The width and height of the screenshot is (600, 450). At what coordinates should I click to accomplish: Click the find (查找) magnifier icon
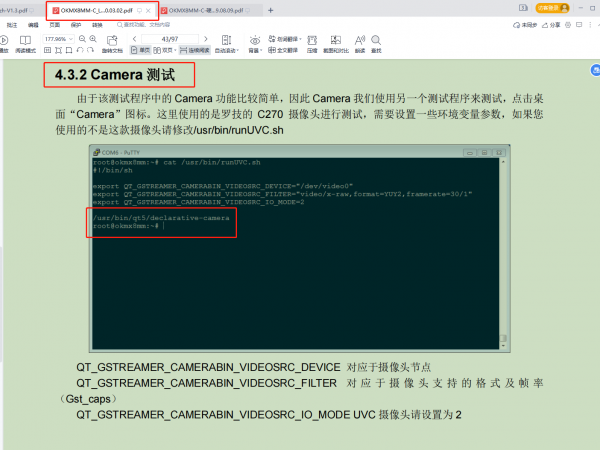click(376, 42)
